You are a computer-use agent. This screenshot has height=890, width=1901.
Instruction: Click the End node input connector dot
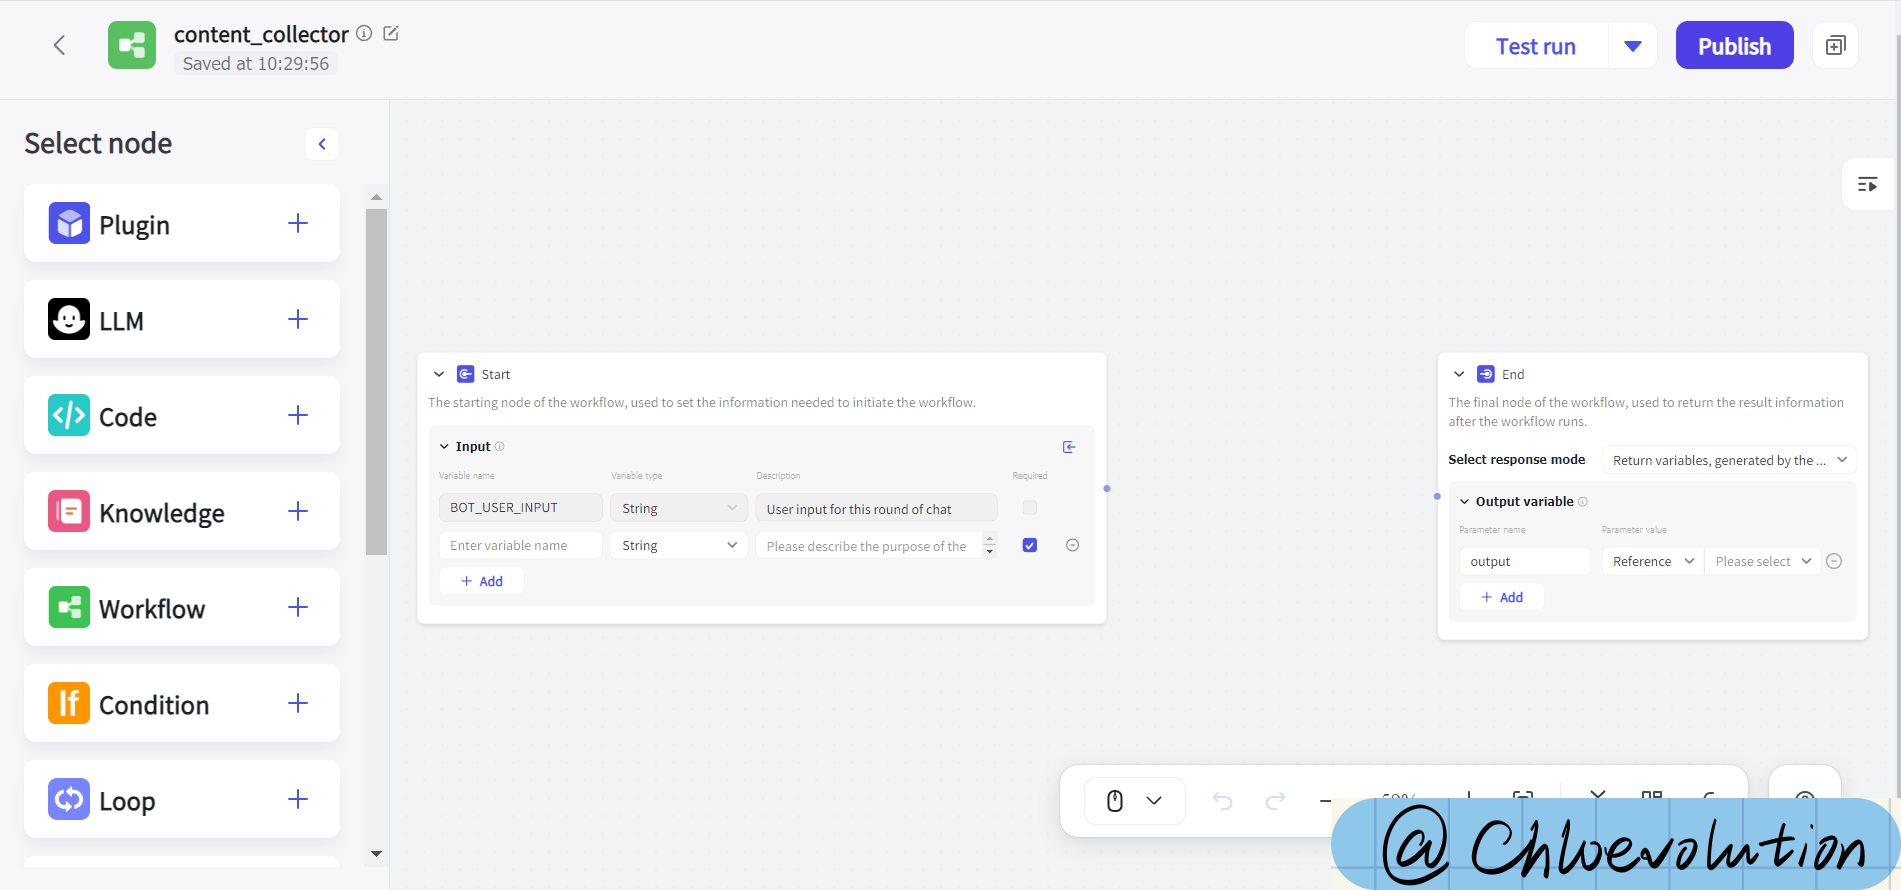tap(1437, 496)
